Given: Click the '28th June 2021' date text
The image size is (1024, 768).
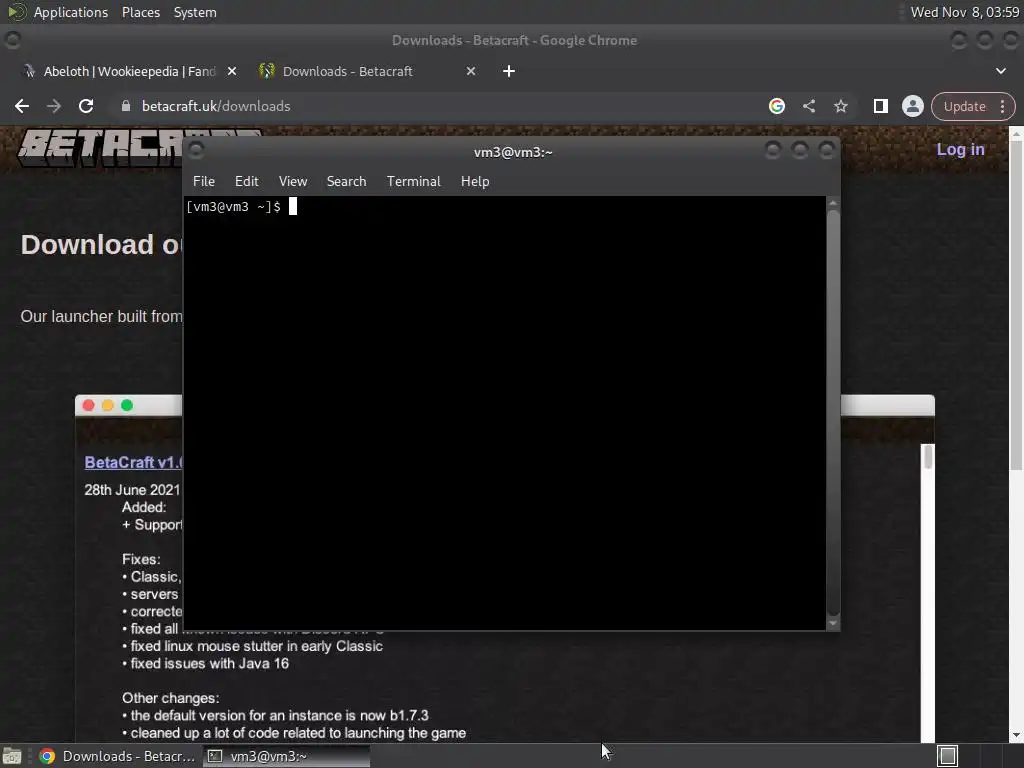Looking at the screenshot, I should click(x=132, y=490).
